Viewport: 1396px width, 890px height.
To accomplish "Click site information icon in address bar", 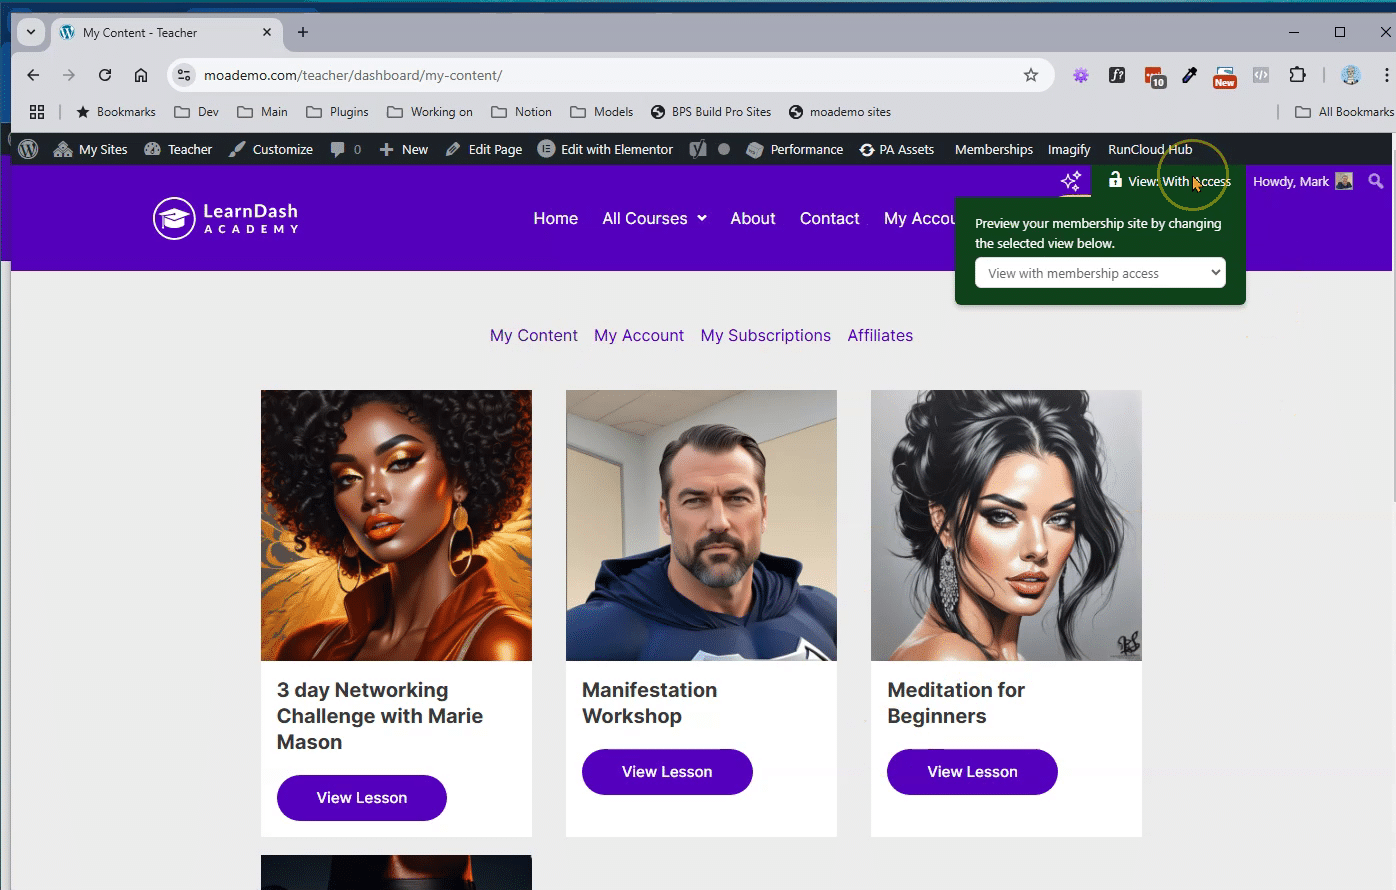I will pyautogui.click(x=183, y=75).
